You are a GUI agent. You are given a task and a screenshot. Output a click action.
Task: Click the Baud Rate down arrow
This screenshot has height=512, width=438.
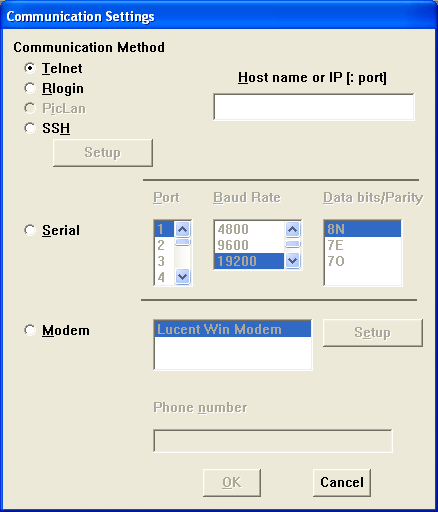pyautogui.click(x=292, y=260)
